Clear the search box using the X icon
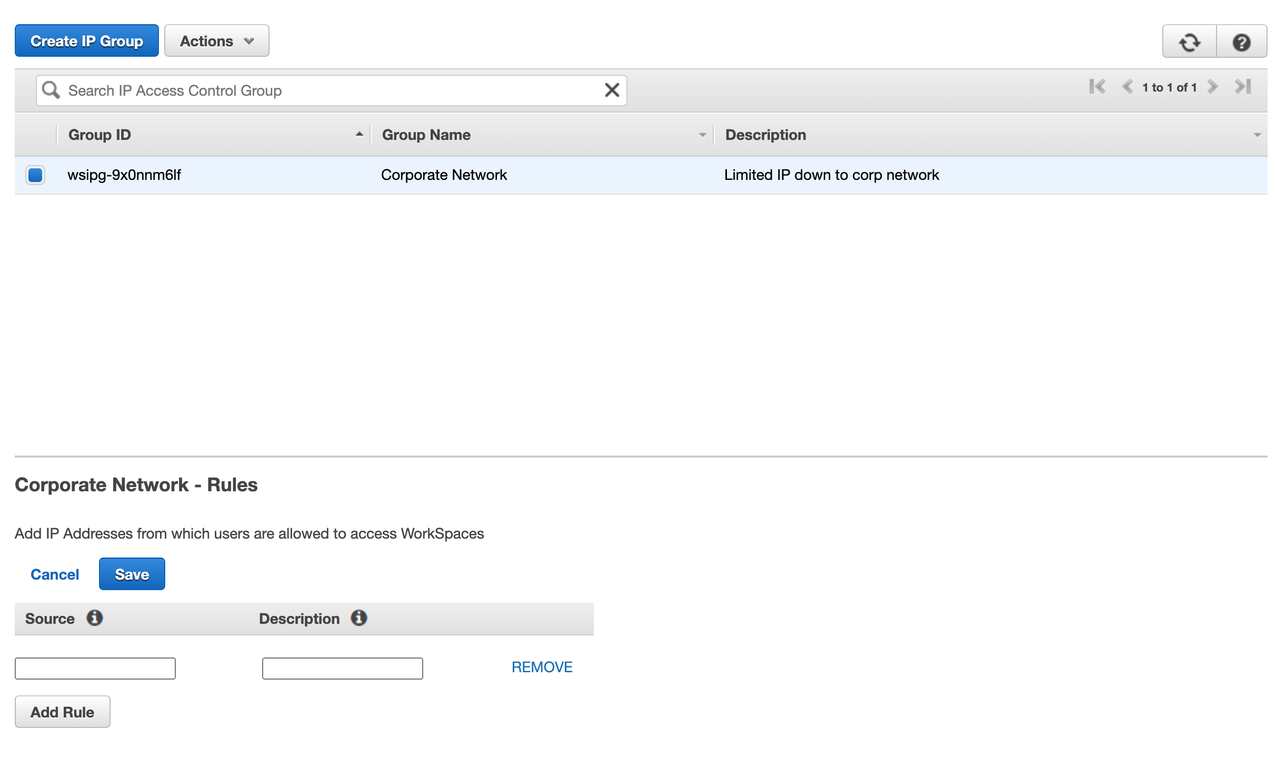 click(x=611, y=89)
